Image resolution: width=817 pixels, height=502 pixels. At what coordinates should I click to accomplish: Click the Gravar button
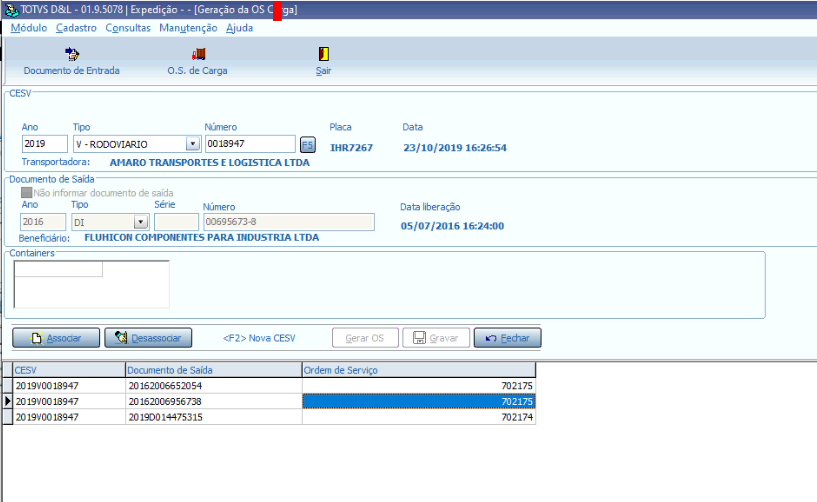pos(436,338)
